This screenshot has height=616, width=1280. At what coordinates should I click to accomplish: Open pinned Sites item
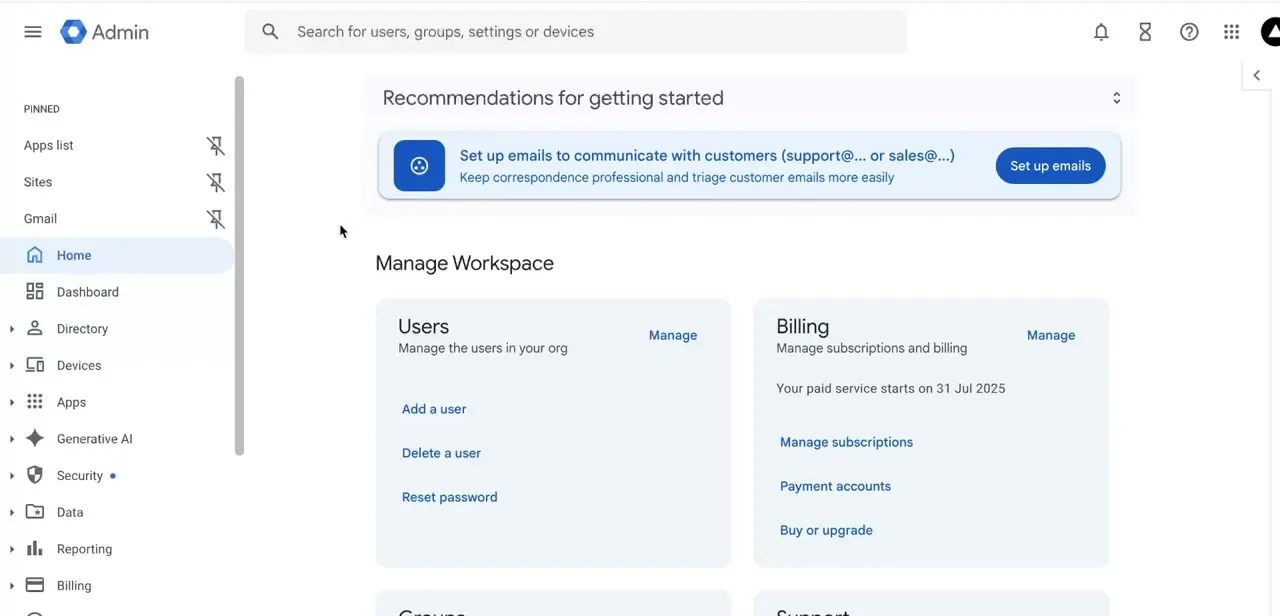(38, 182)
